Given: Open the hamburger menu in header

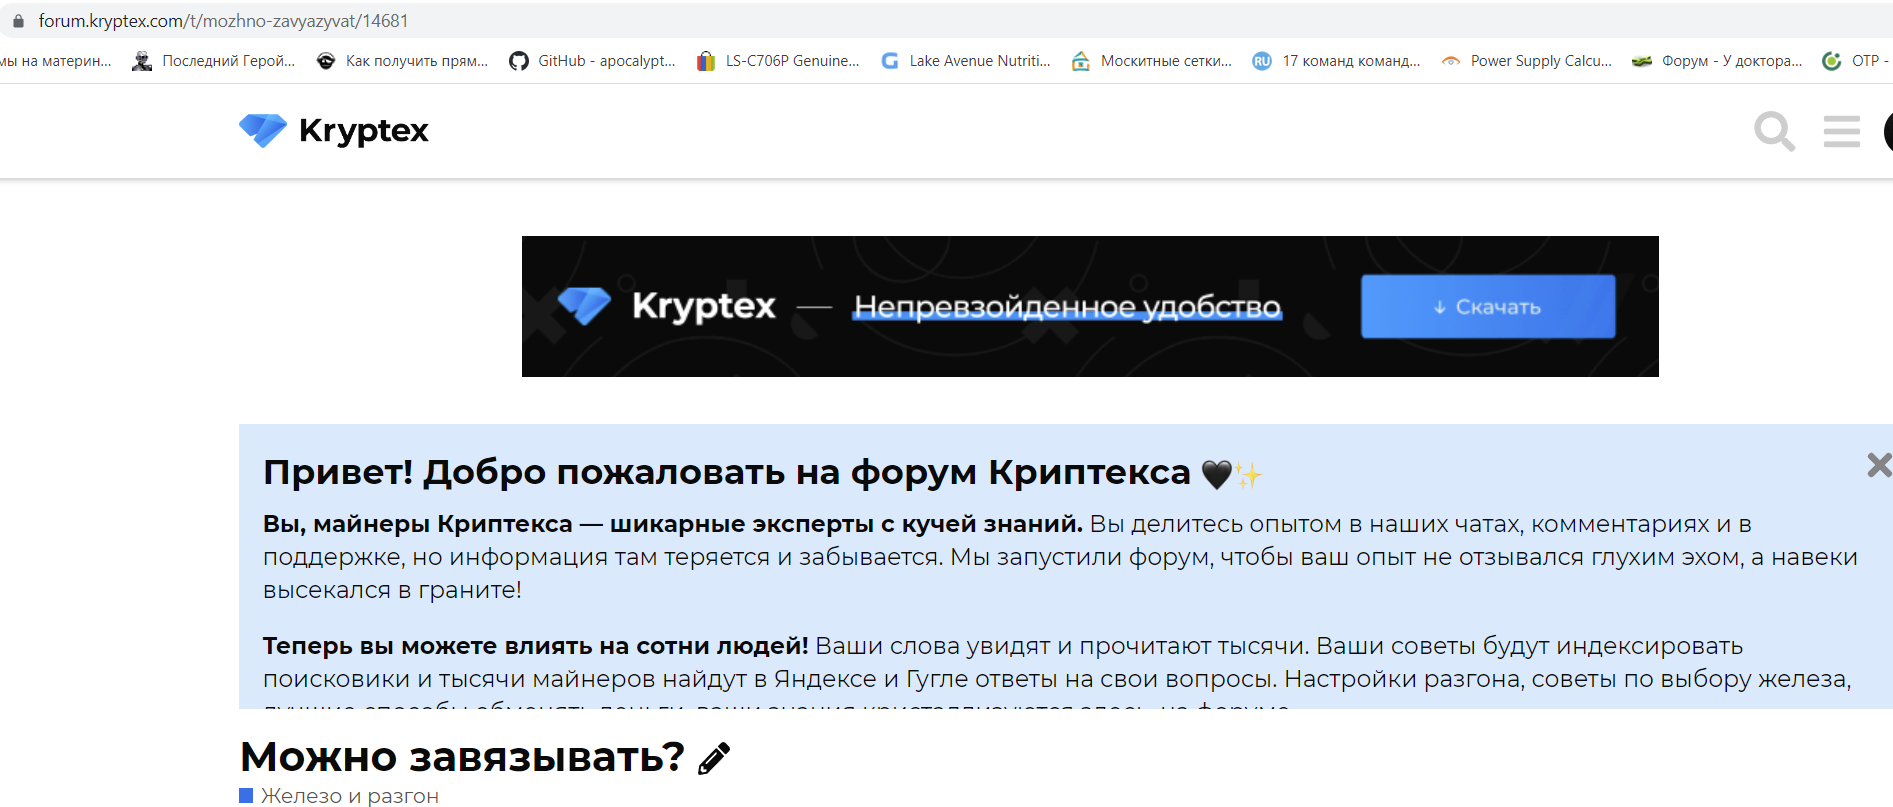Looking at the screenshot, I should tap(1841, 131).
